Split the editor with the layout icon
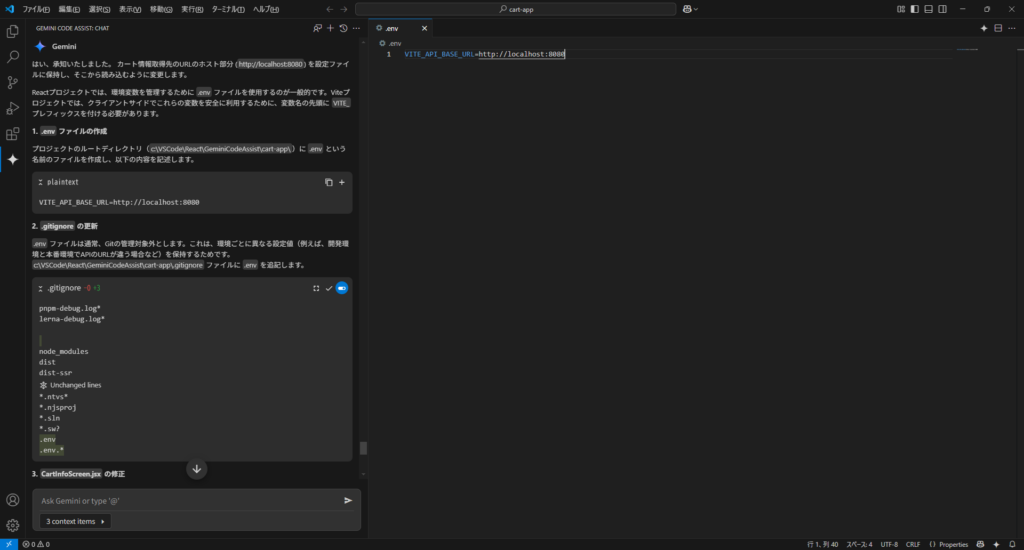The width and height of the screenshot is (1024, 550). pyautogui.click(x=998, y=28)
